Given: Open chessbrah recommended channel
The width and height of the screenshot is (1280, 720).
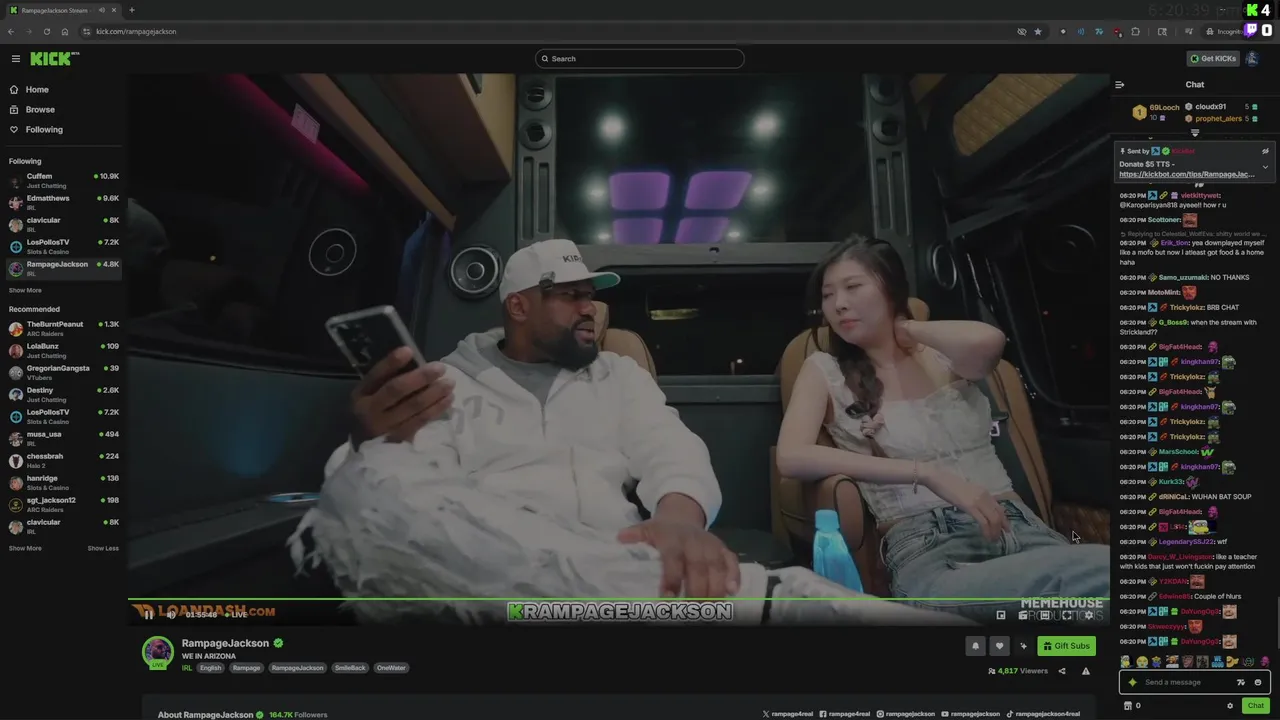Looking at the screenshot, I should pos(64,460).
